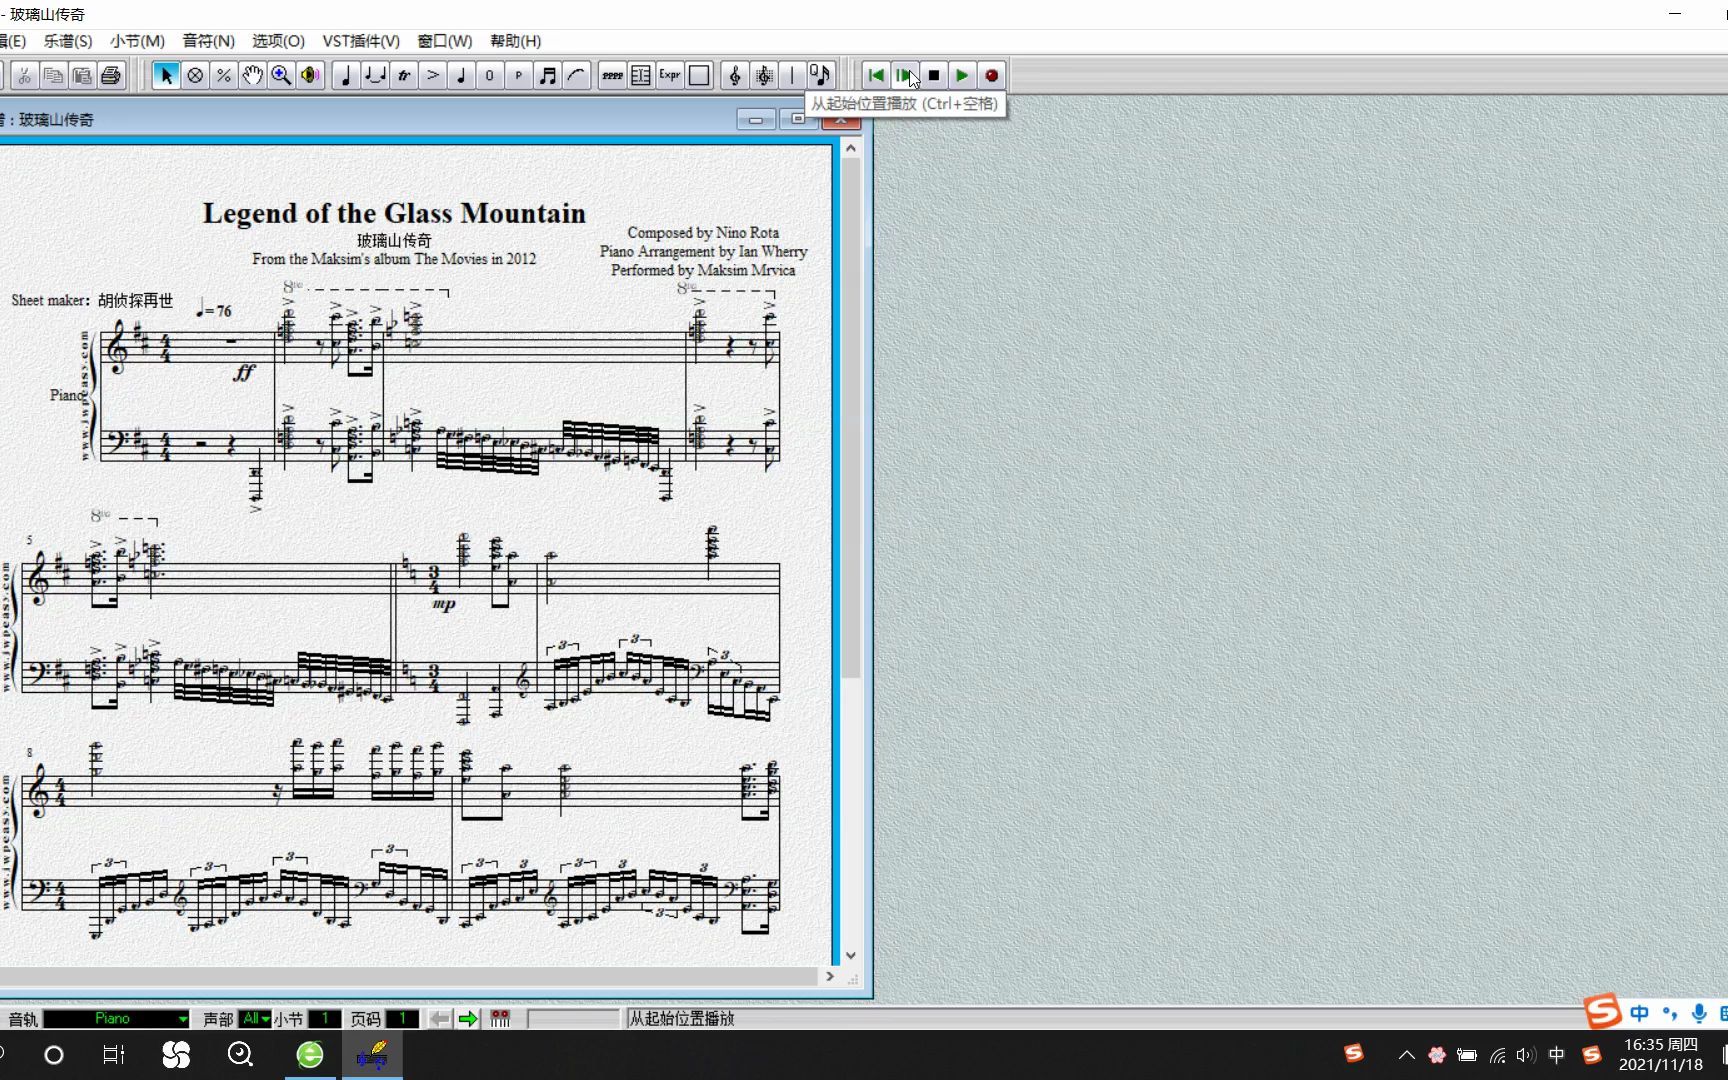Click the piano keyboard status icon
1728x1080 pixels.
pos(500,1019)
